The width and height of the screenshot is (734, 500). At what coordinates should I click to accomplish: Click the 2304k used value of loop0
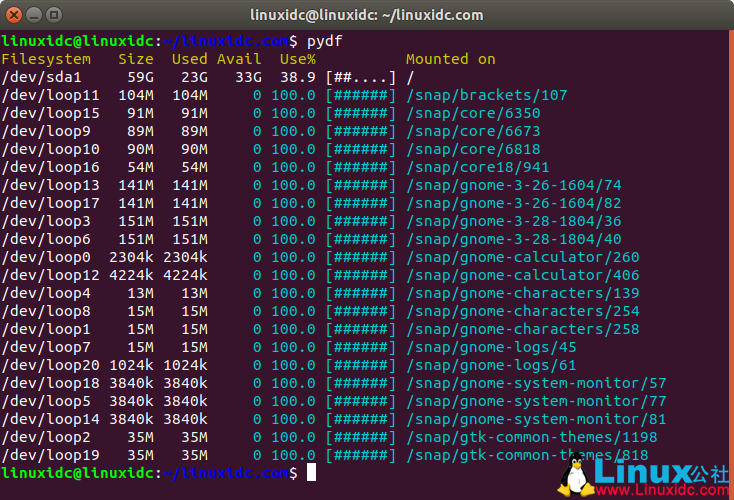(185, 257)
